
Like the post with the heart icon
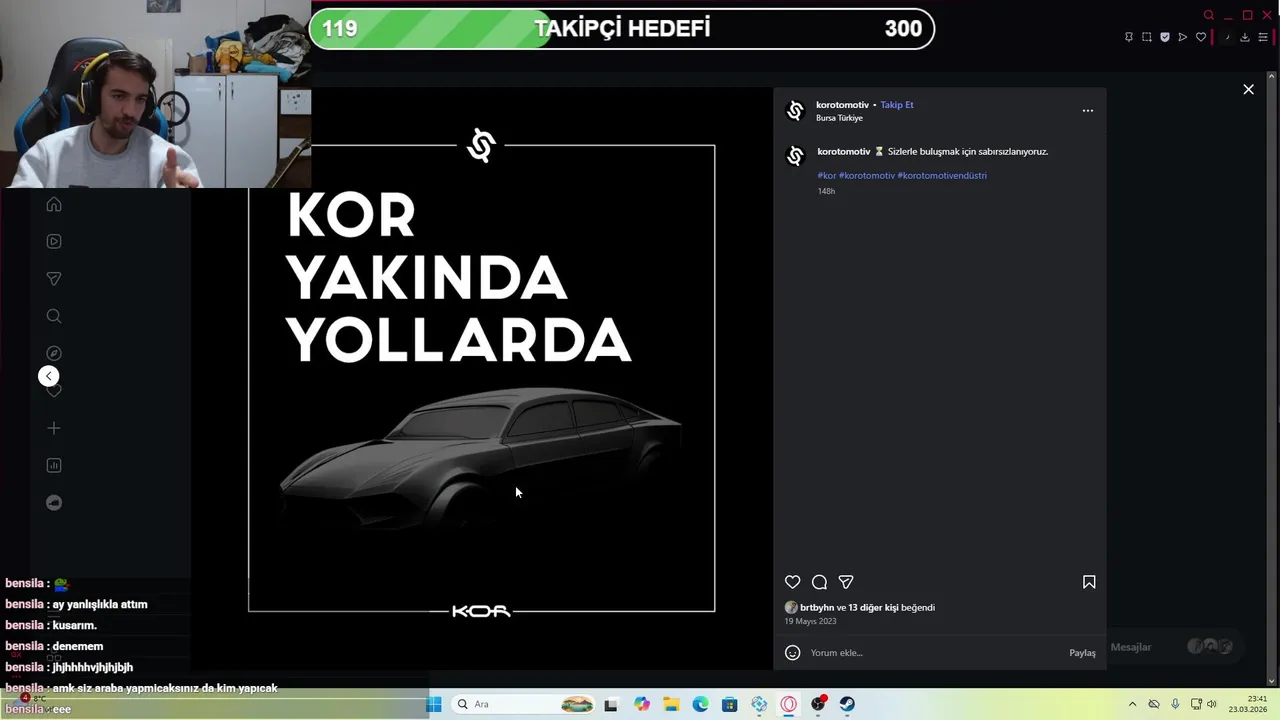coord(792,582)
